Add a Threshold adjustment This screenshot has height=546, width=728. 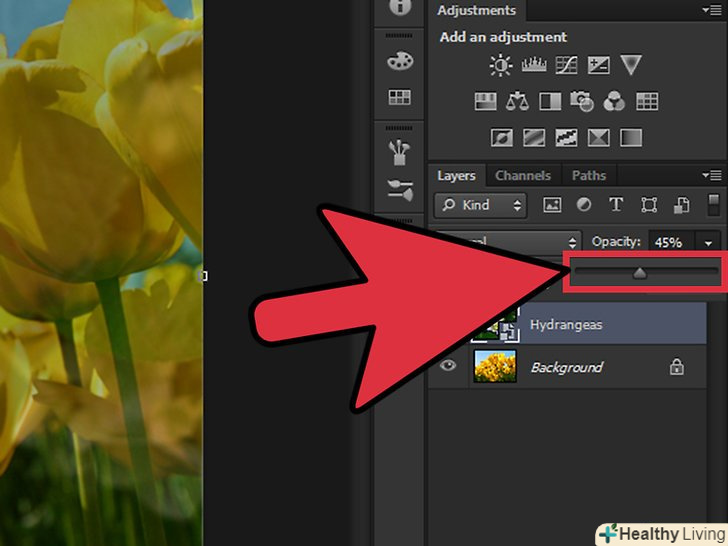(x=566, y=138)
